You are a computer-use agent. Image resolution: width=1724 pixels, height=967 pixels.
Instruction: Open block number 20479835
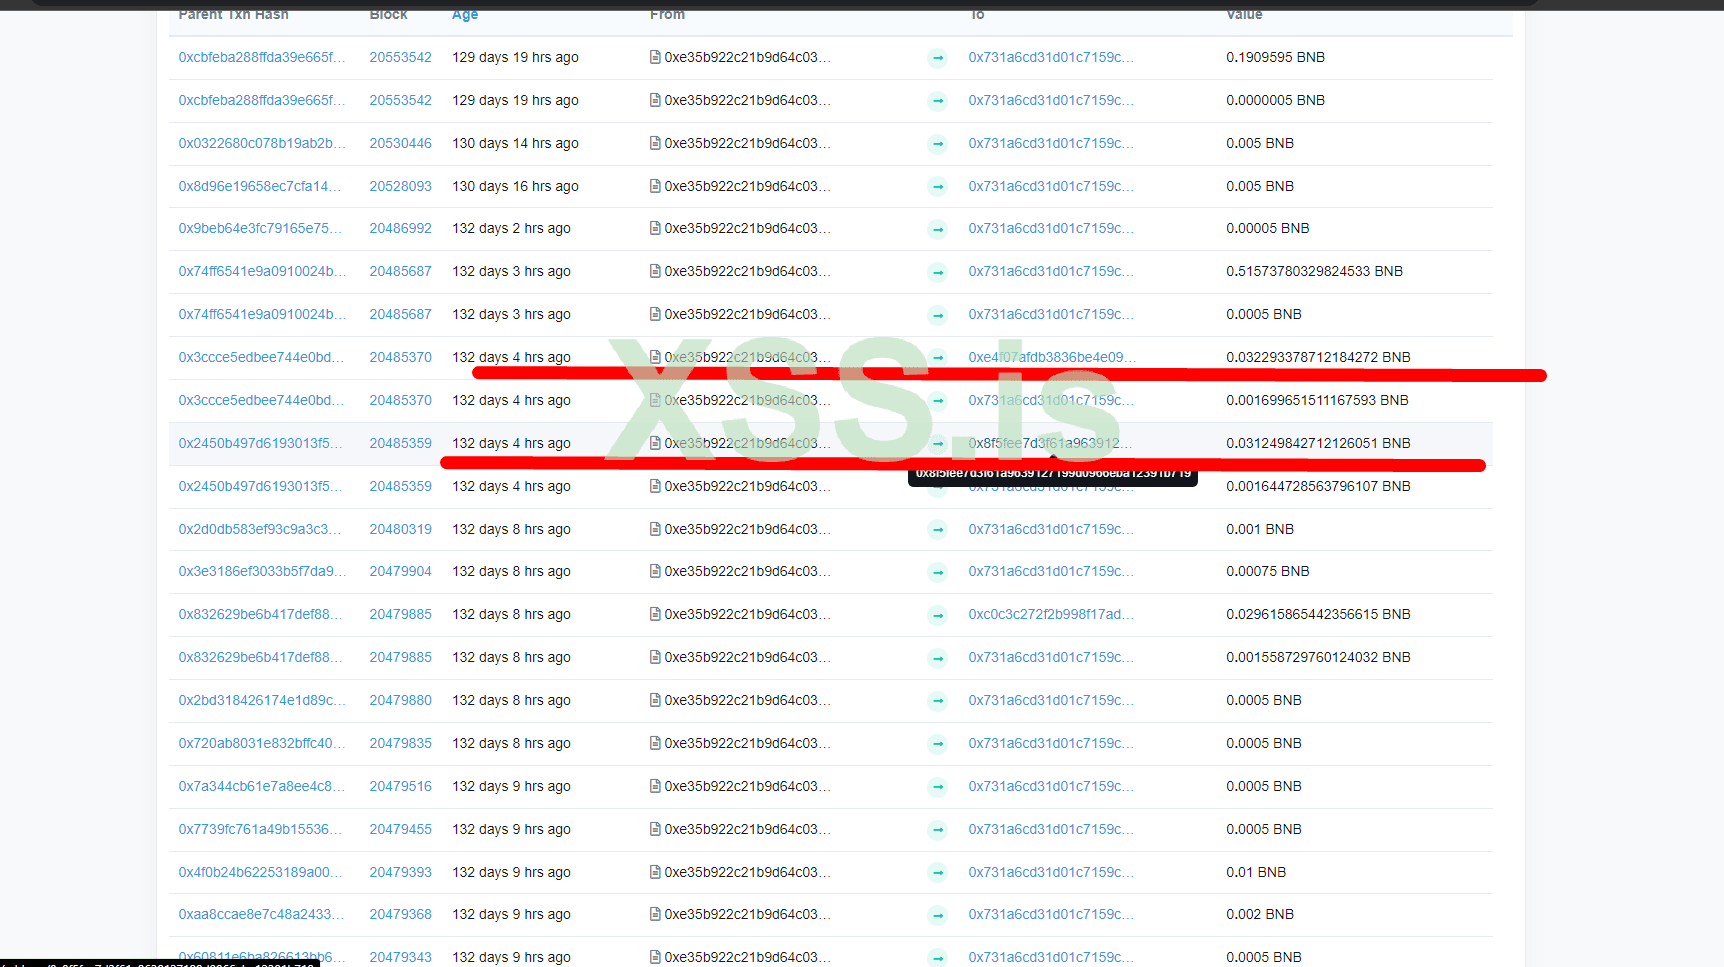pos(401,743)
